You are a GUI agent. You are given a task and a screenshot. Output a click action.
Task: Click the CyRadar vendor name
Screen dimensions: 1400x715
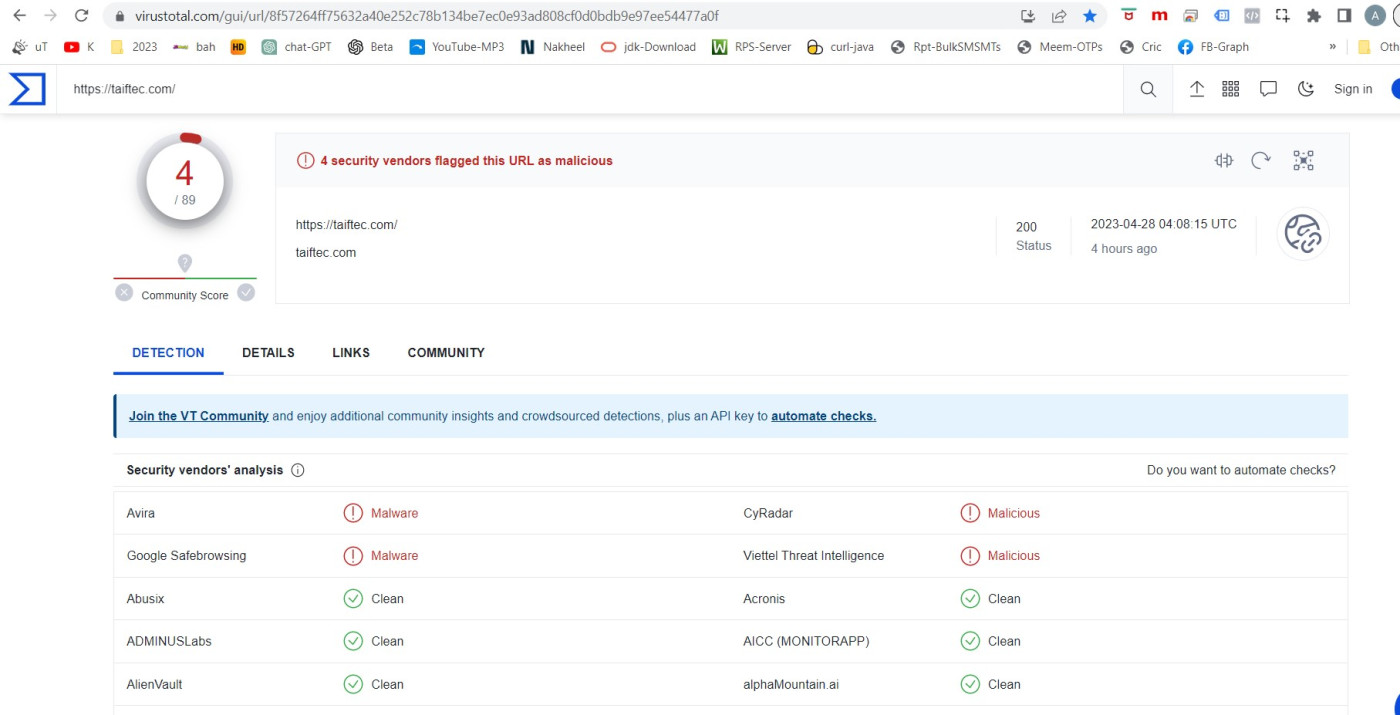click(768, 513)
